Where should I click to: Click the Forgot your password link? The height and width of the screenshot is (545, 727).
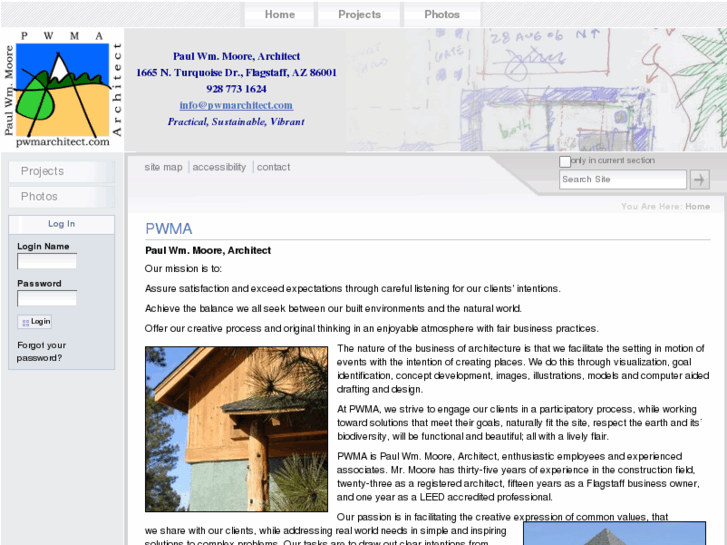pyautogui.click(x=41, y=352)
